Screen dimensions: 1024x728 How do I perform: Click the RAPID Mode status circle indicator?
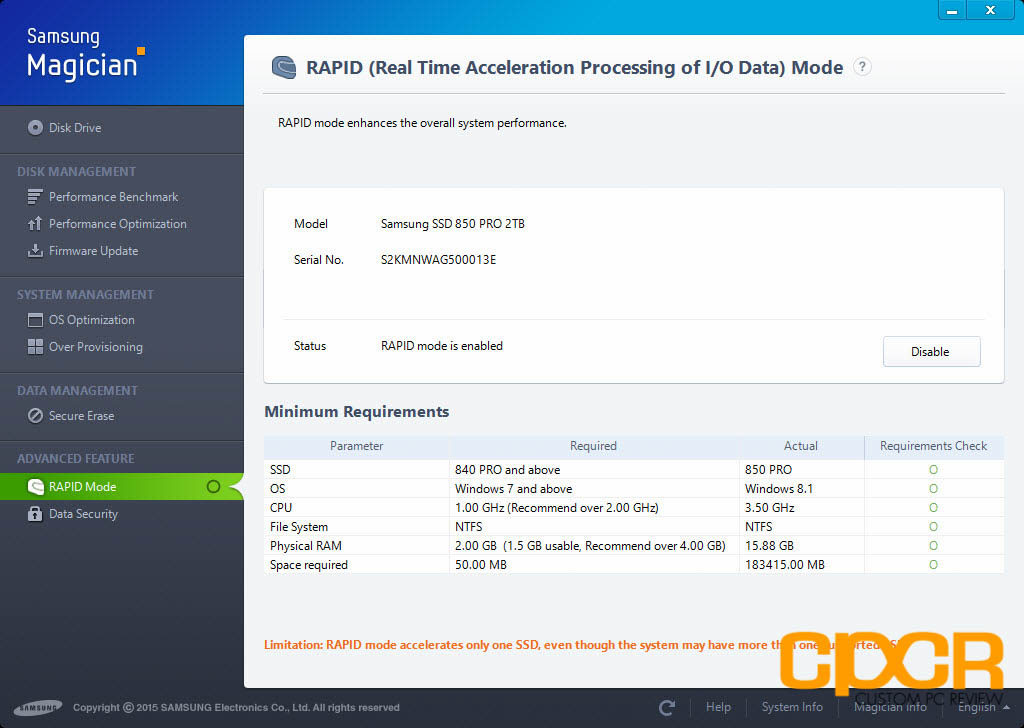(x=213, y=486)
